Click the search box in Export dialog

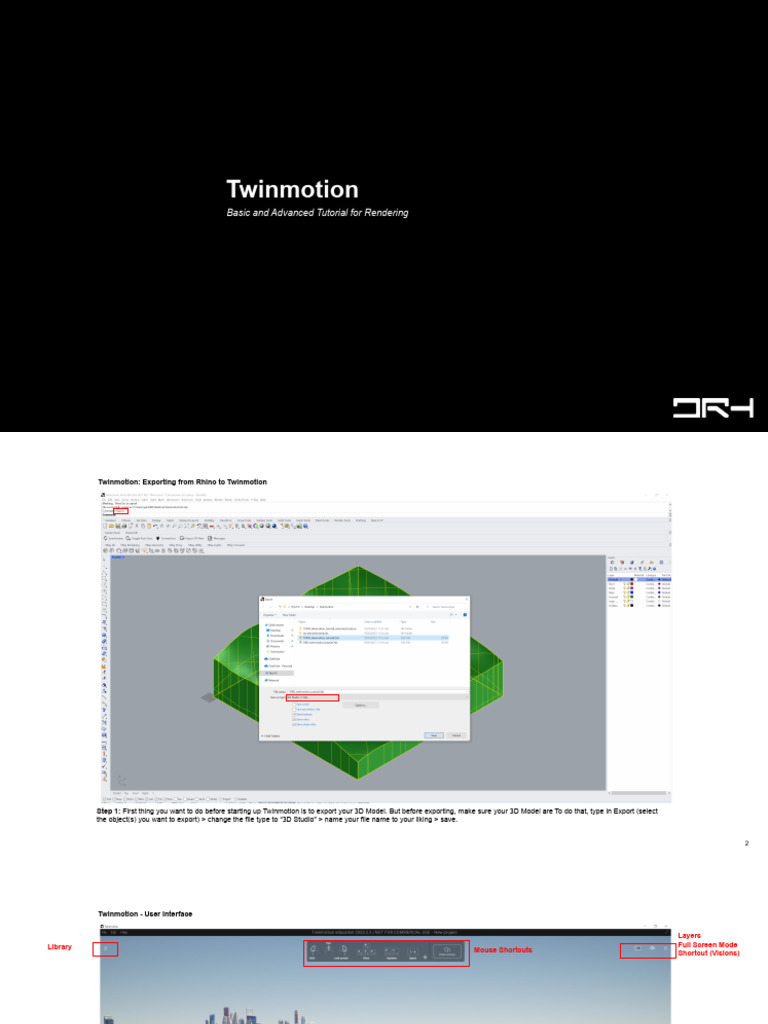(445, 607)
